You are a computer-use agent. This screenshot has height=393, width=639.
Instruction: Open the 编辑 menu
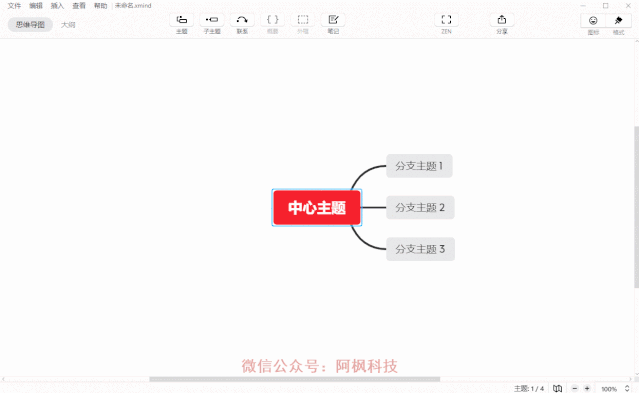click(36, 6)
